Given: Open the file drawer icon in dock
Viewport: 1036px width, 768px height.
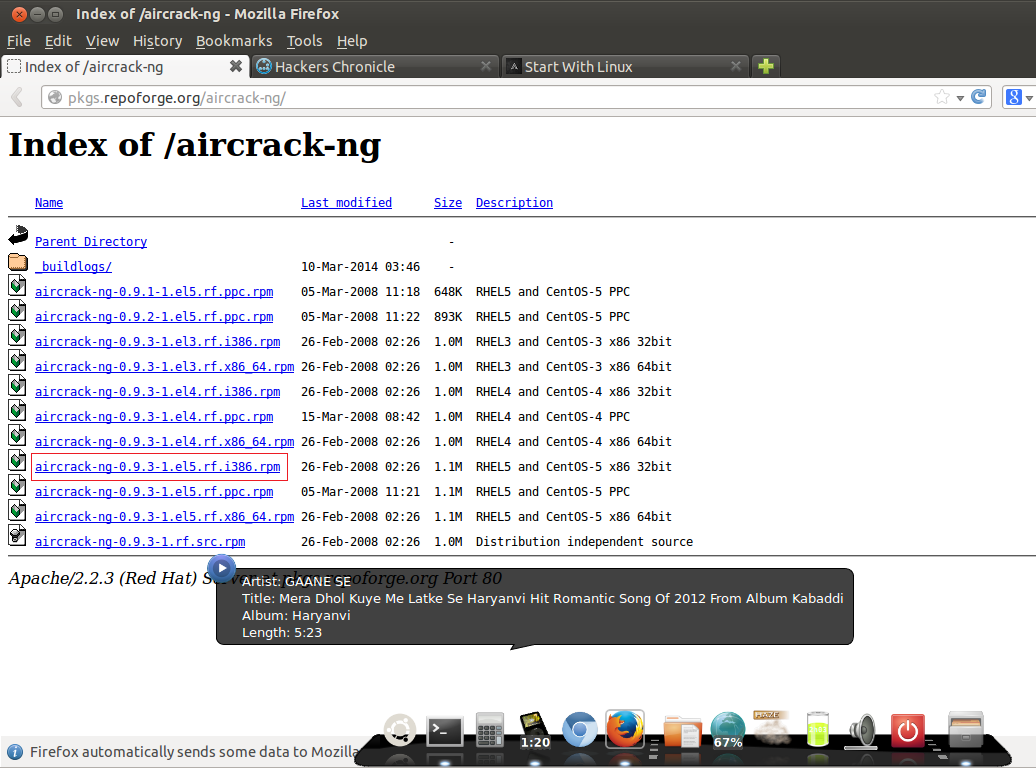Looking at the screenshot, I should pos(965,730).
